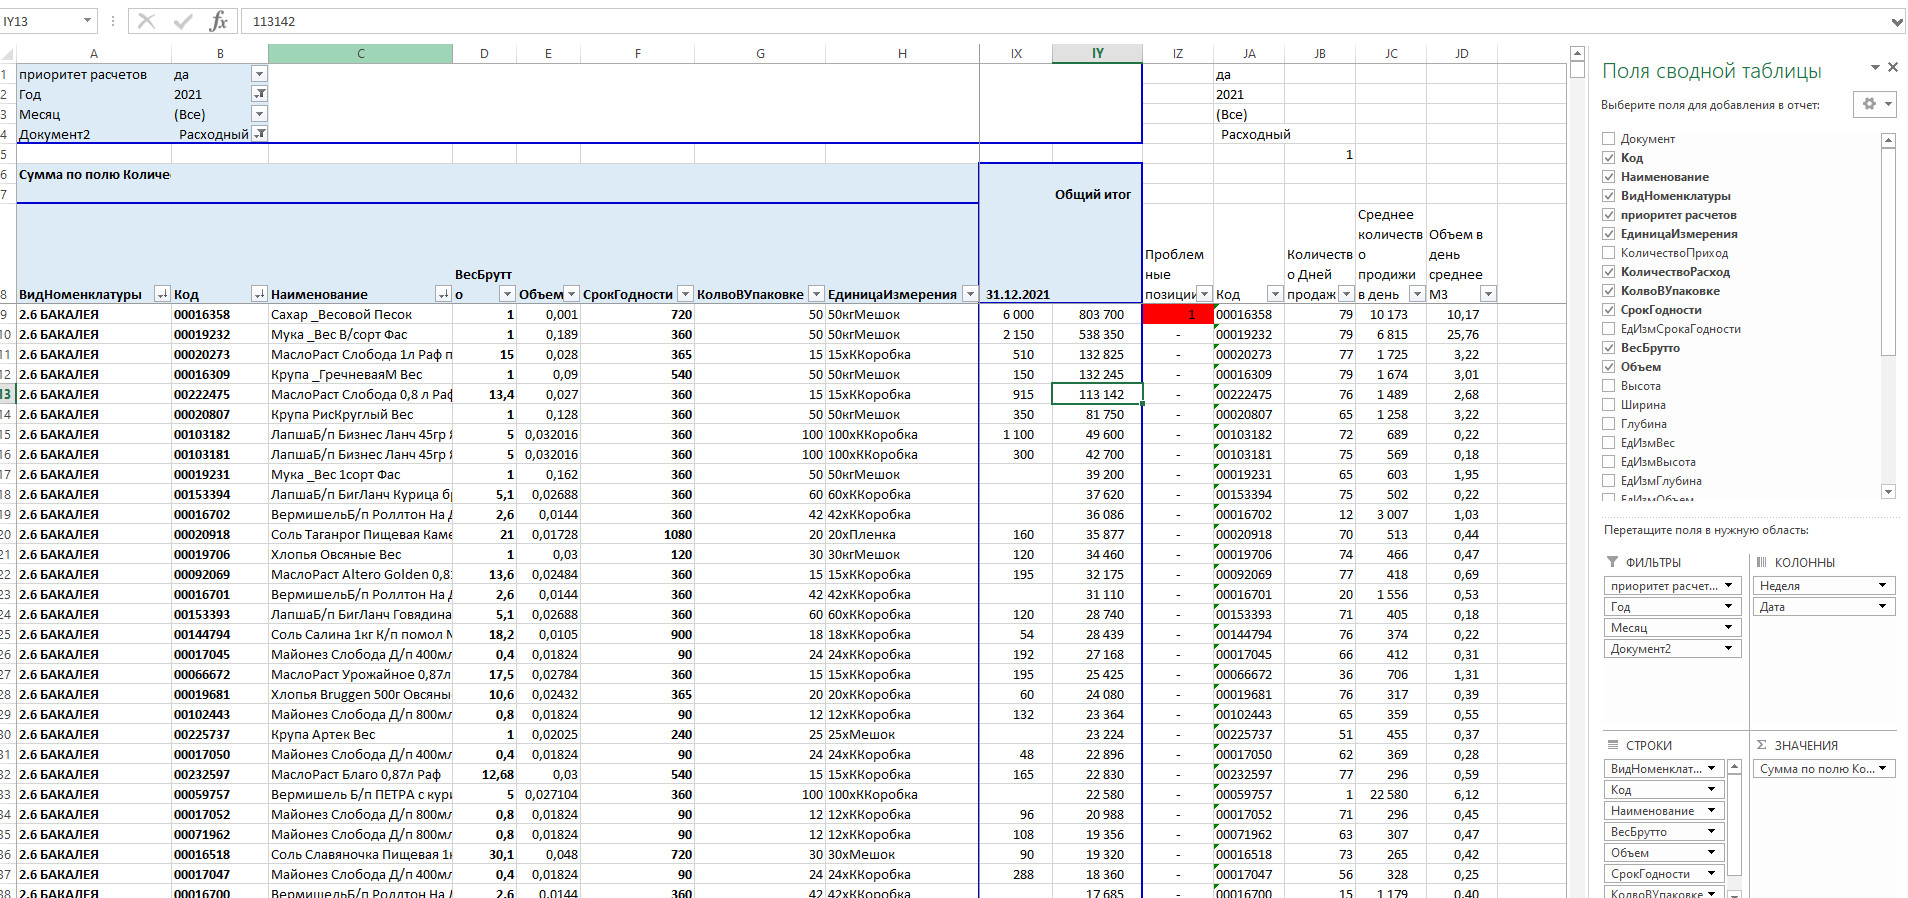
Task: Click the Insert Function fx icon
Action: [218, 21]
